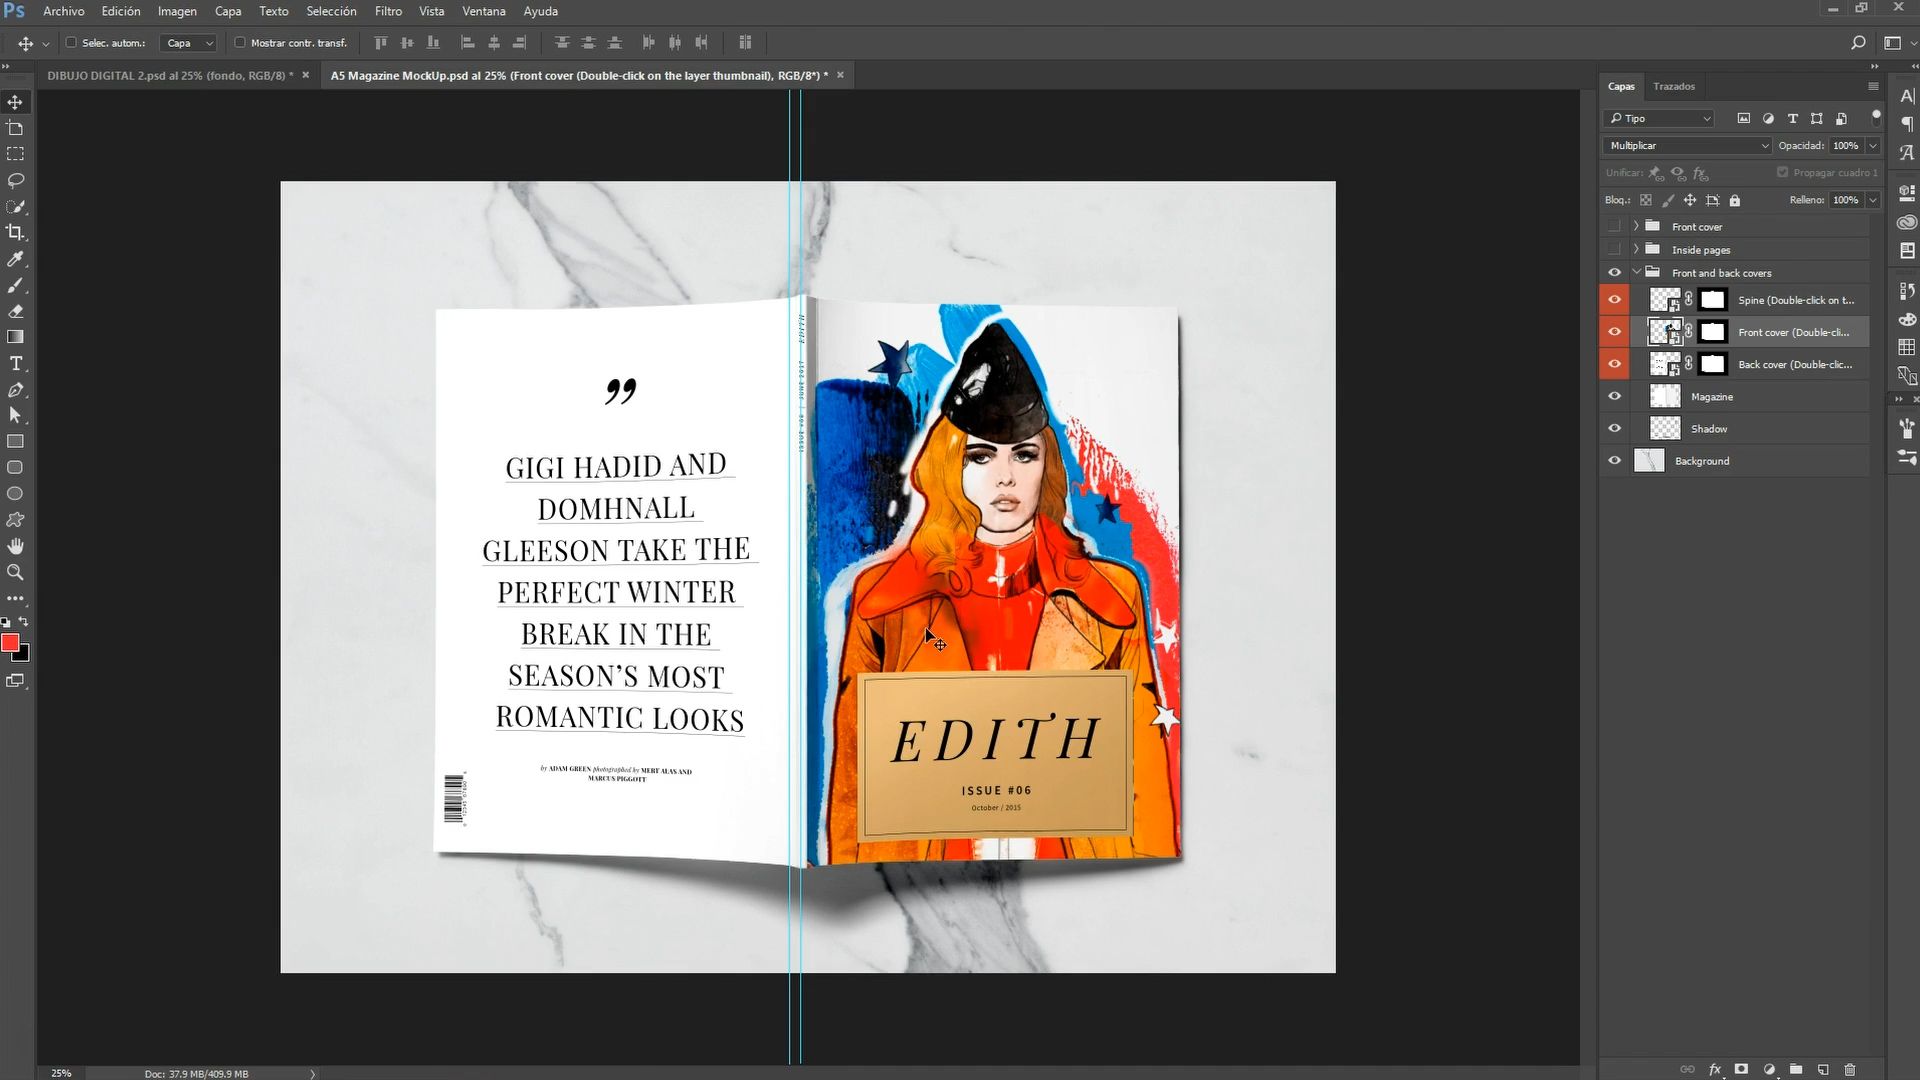The image size is (1920, 1080).
Task: Select the Custom Shape tool
Action: (15, 520)
